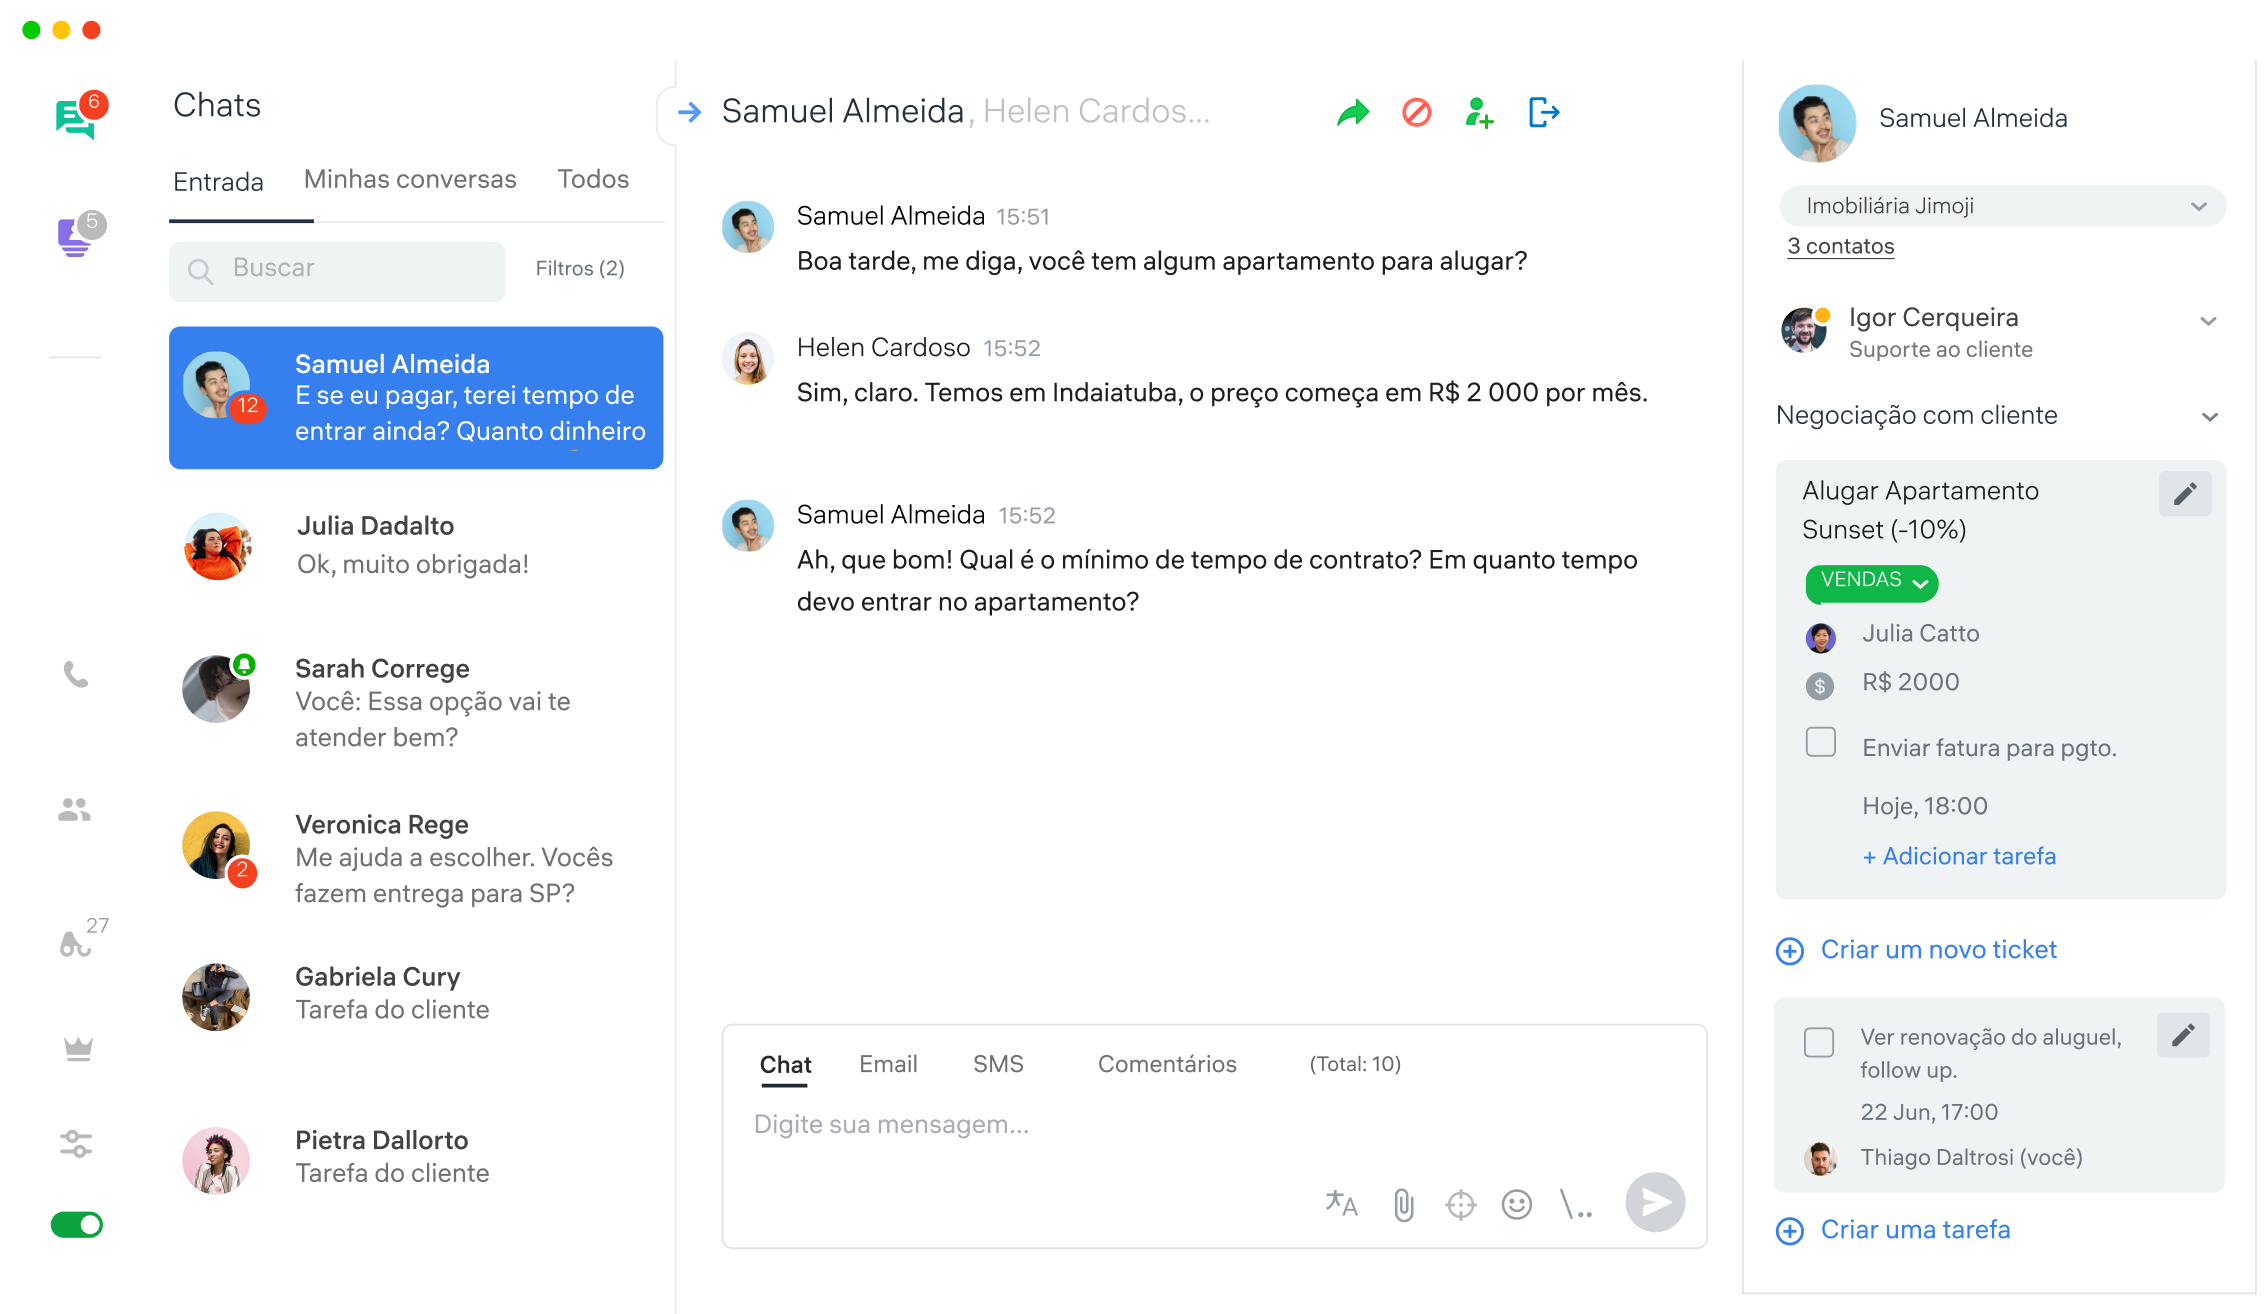Open the emoji picker smiley icon
Screen dimensions: 2265x1314
click(1516, 1205)
